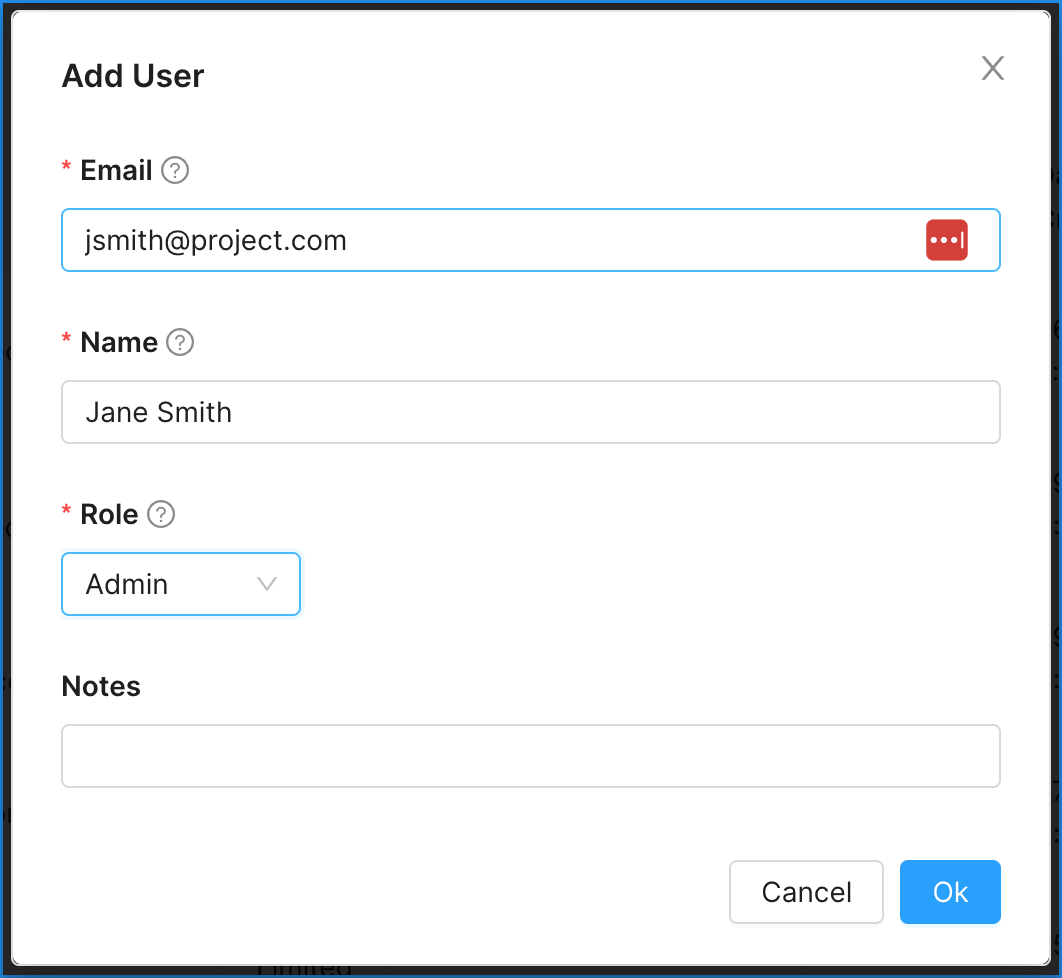This screenshot has height=978, width=1062.
Task: Click the Add User dialog title
Action: click(x=133, y=75)
